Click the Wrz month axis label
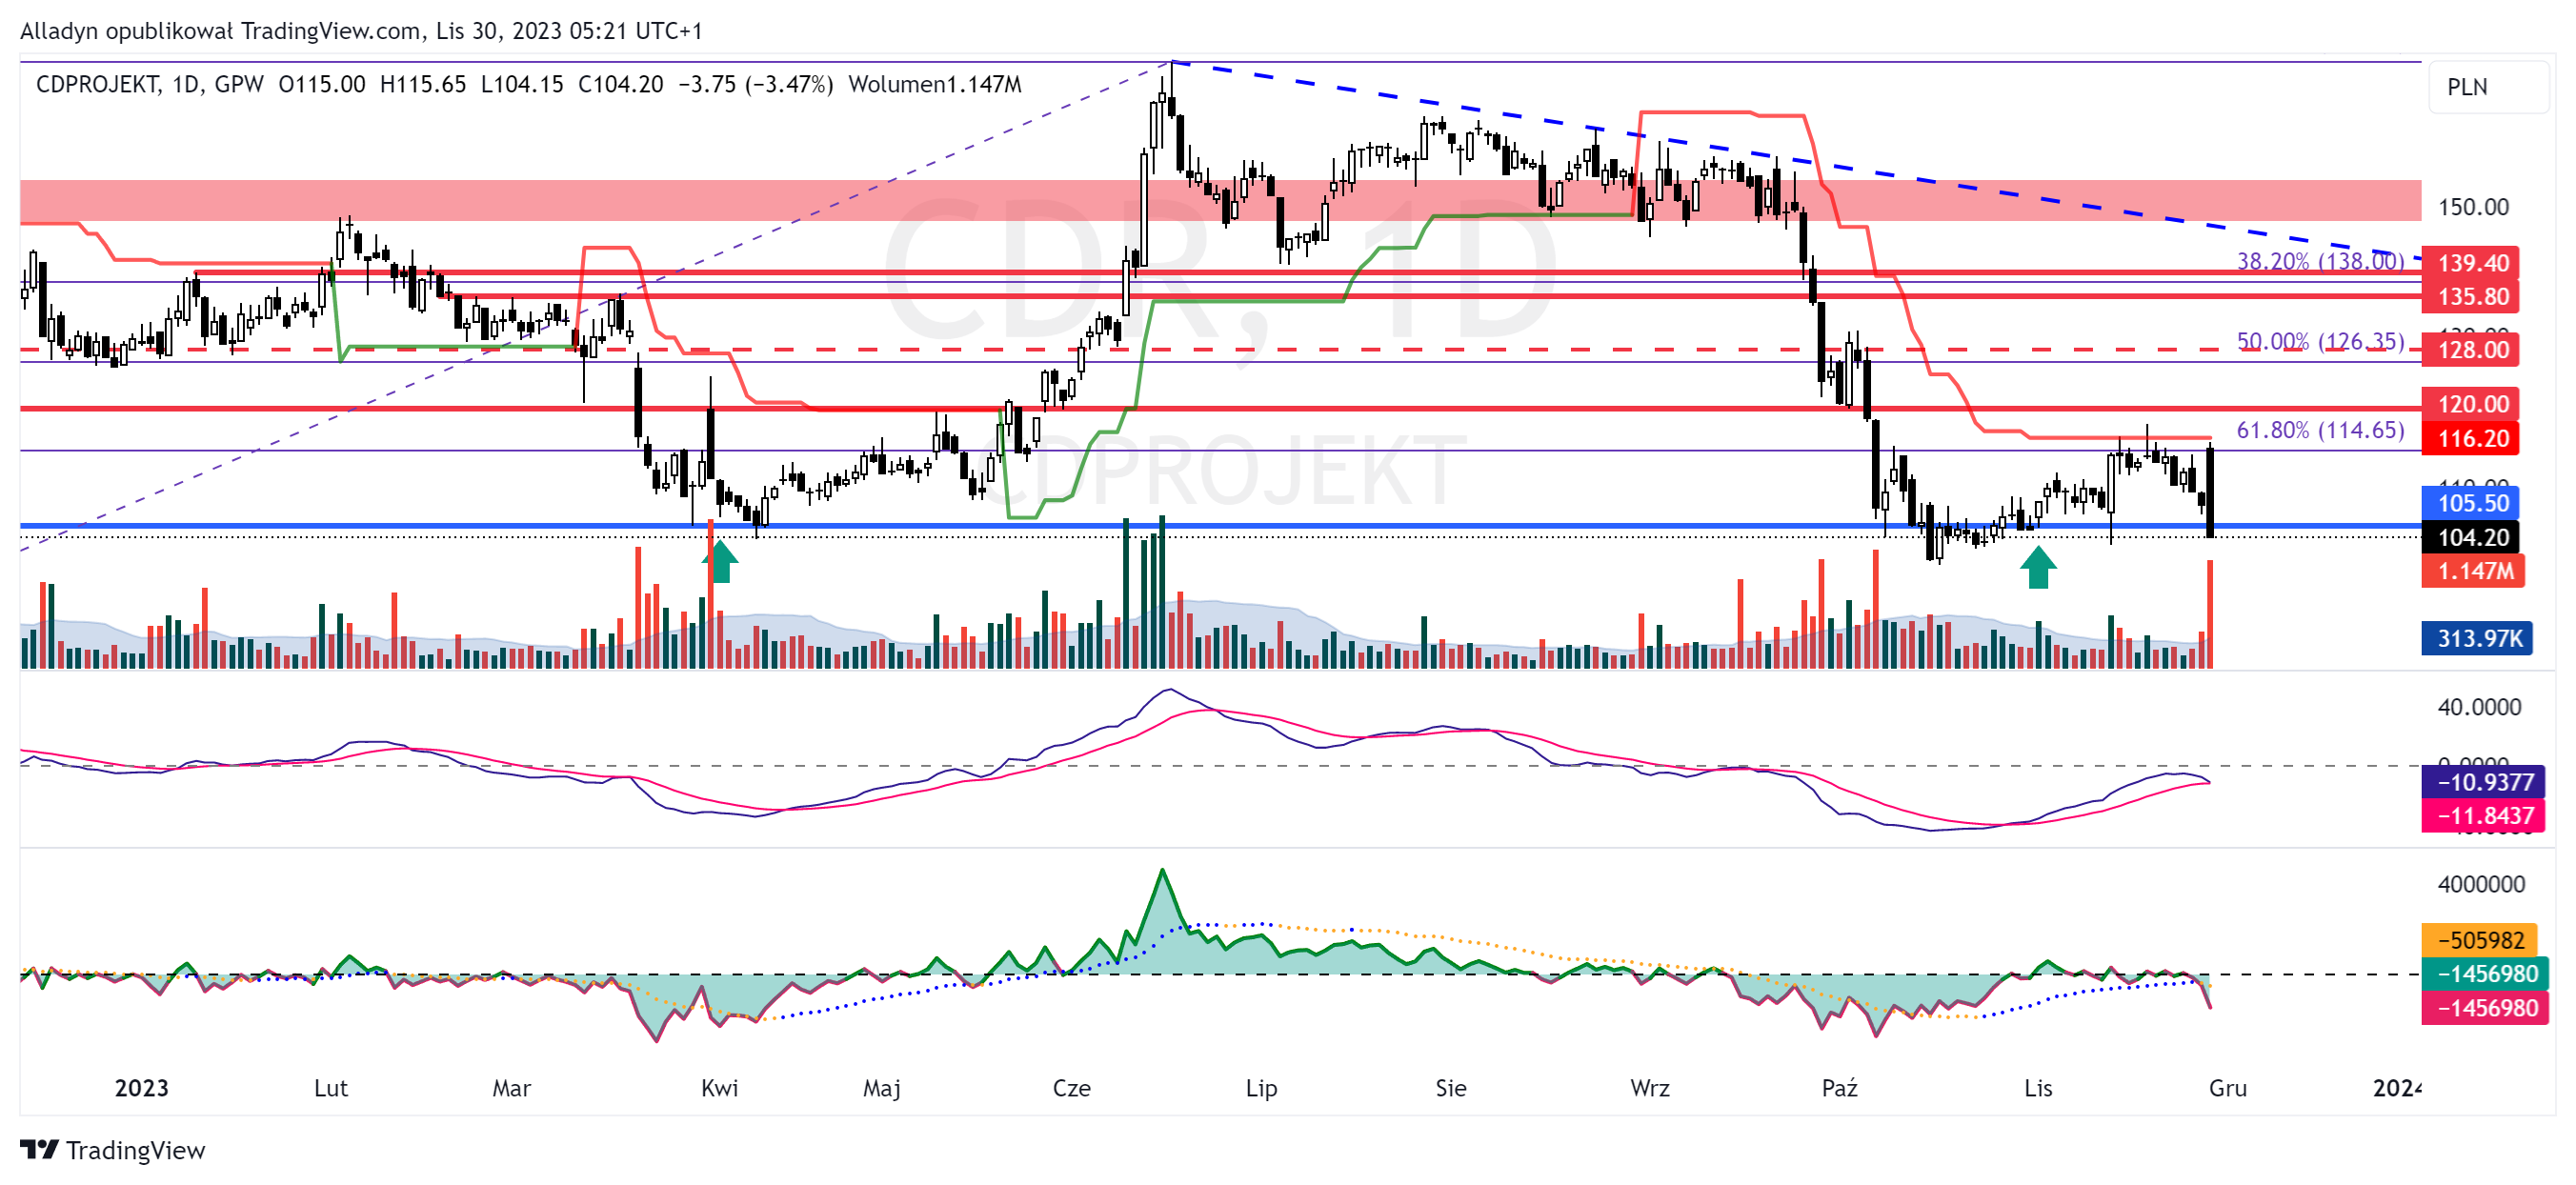The image size is (2576, 1185). 1650,1089
